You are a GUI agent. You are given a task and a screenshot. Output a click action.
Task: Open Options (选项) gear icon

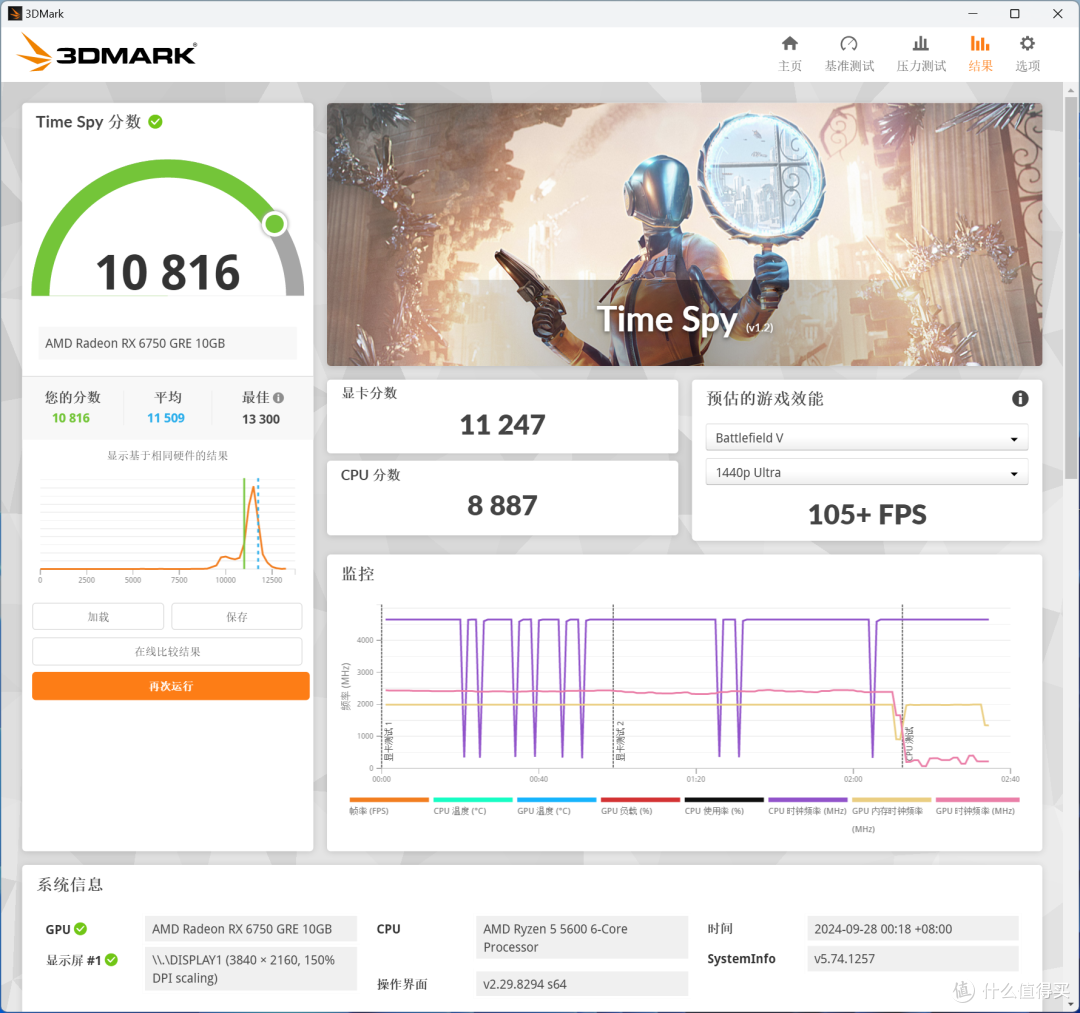(x=1027, y=44)
